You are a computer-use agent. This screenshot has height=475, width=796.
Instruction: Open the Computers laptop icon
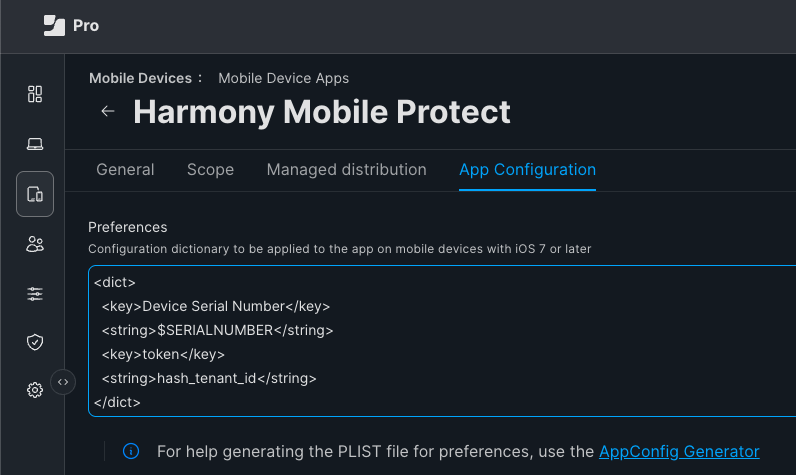tap(35, 144)
